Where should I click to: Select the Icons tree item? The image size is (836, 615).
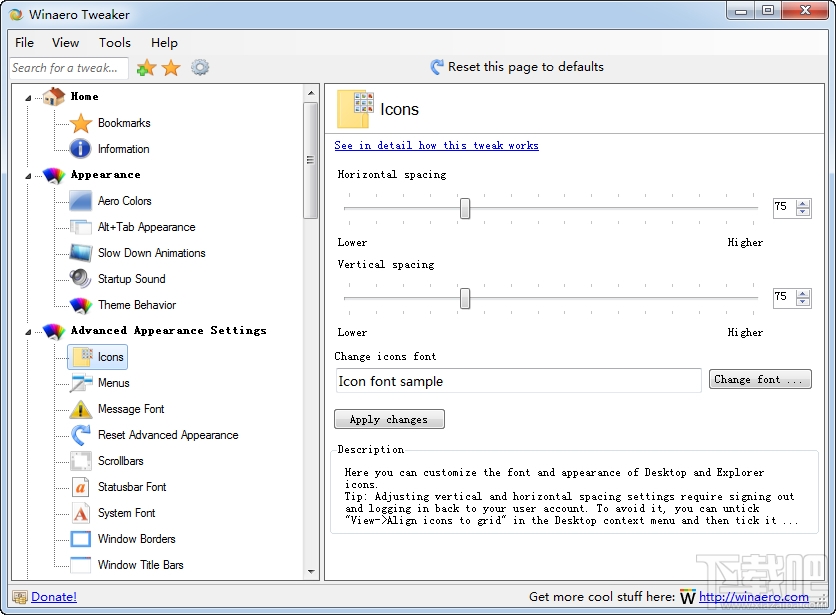98,357
